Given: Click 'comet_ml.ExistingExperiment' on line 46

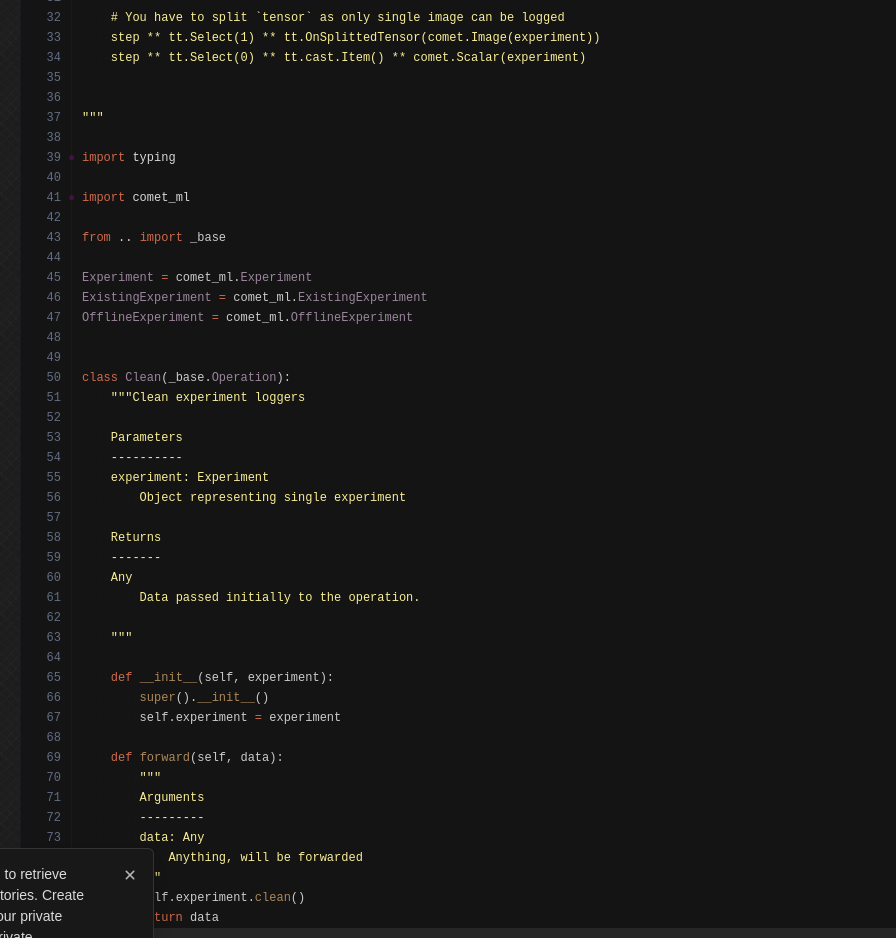Looking at the screenshot, I should tap(330, 297).
